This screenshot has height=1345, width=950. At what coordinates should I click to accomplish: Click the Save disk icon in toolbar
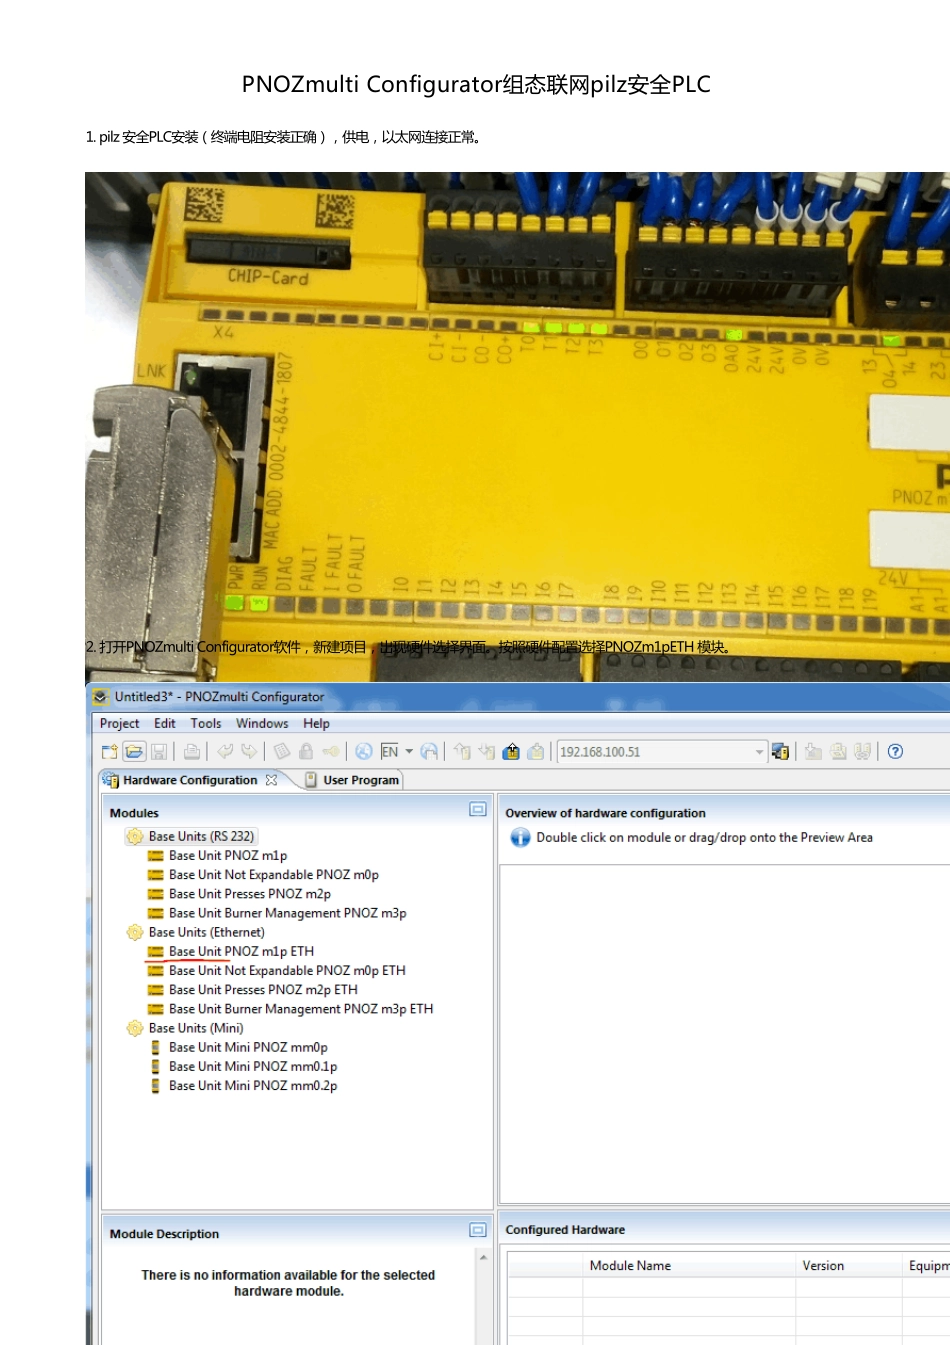158,752
